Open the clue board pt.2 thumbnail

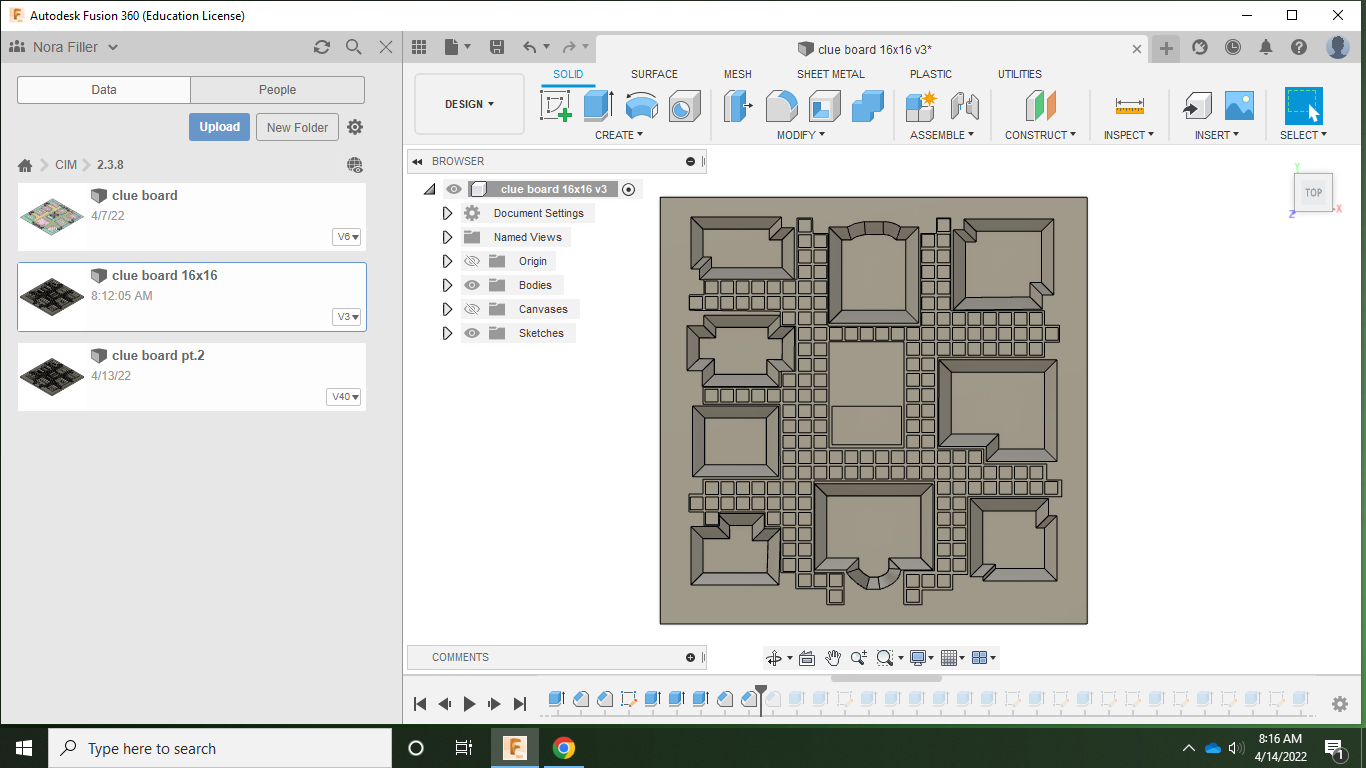pos(51,377)
